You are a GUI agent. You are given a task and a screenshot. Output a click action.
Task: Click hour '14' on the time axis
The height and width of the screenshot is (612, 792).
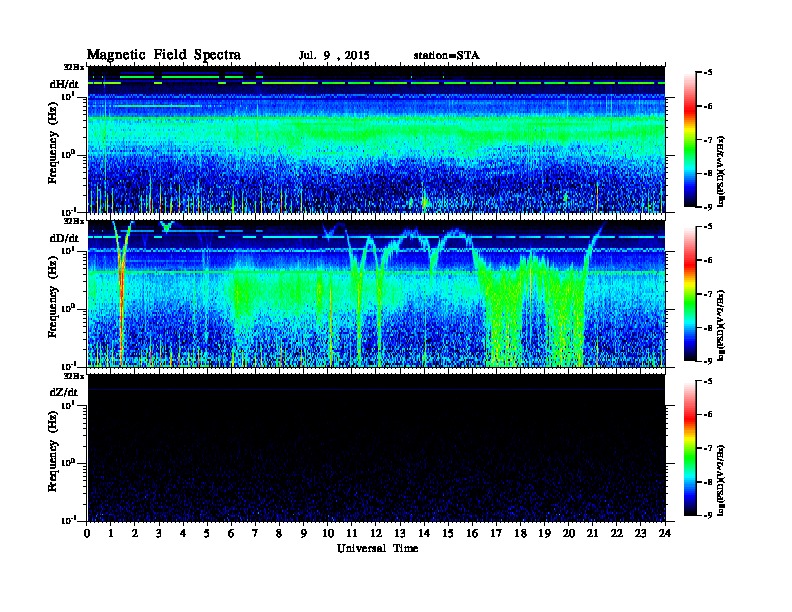424,534
